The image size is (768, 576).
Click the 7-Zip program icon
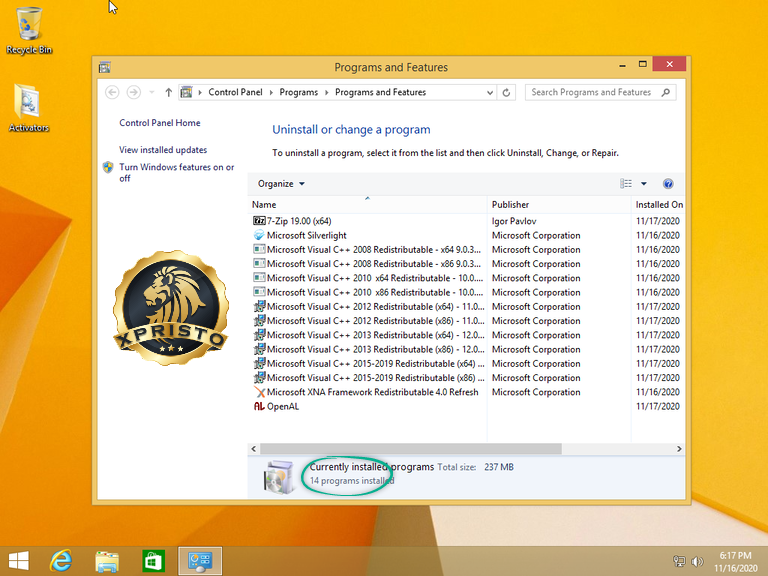point(259,221)
